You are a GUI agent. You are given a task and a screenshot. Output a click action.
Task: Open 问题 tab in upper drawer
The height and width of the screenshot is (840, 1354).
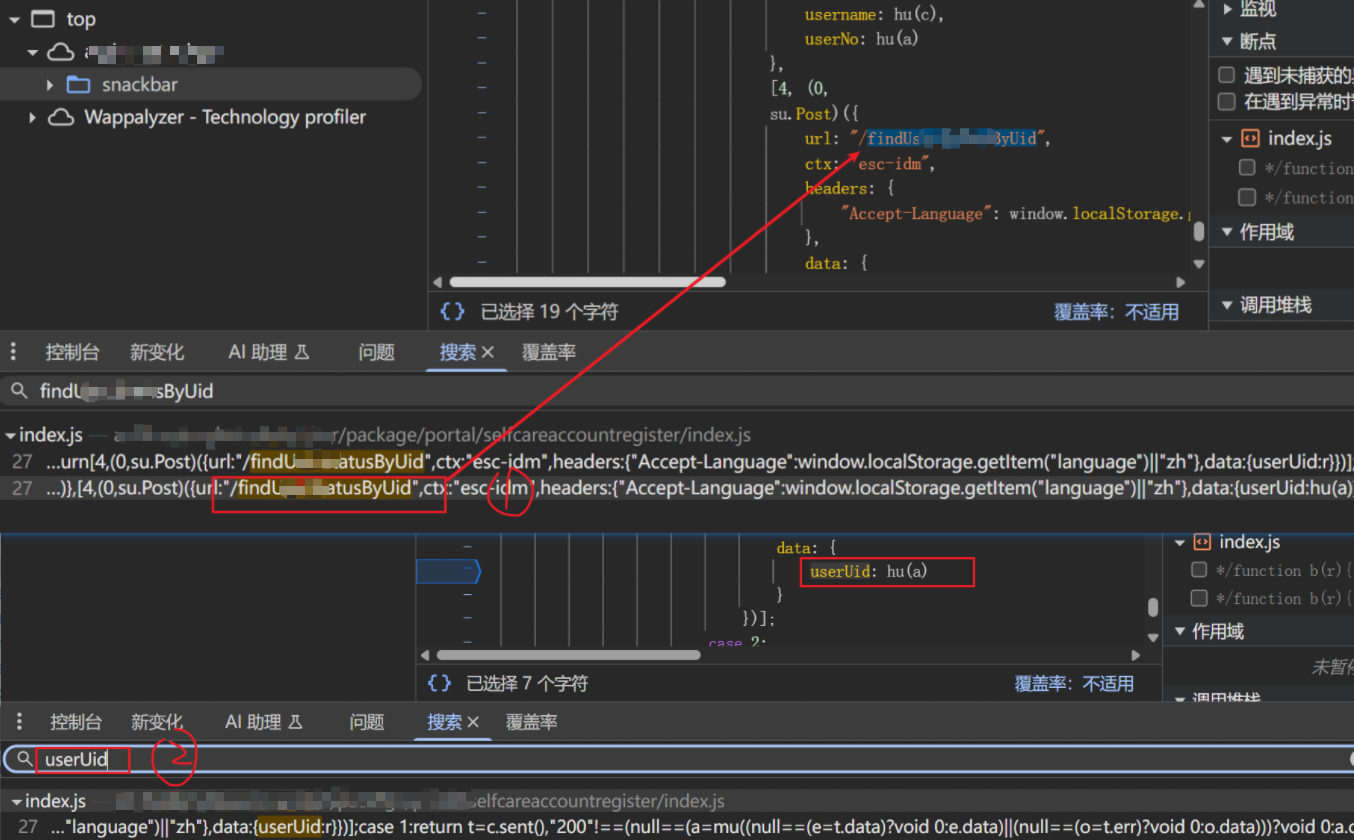coord(377,352)
